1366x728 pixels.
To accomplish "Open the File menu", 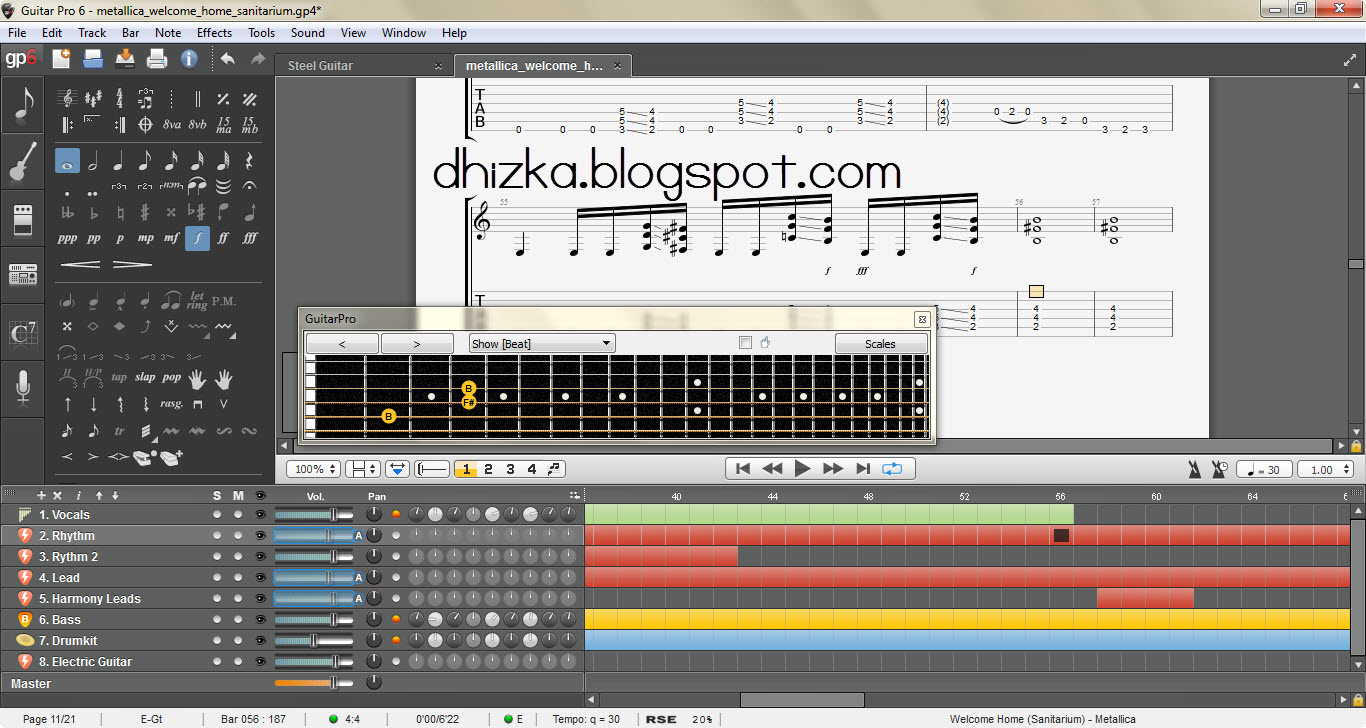I will tap(17, 32).
